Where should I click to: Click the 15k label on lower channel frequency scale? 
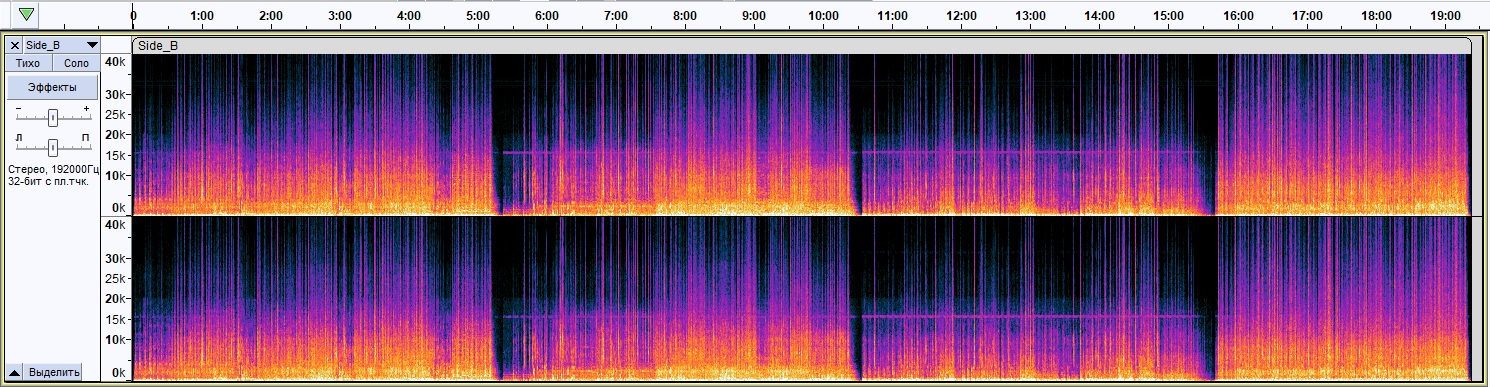coord(116,320)
